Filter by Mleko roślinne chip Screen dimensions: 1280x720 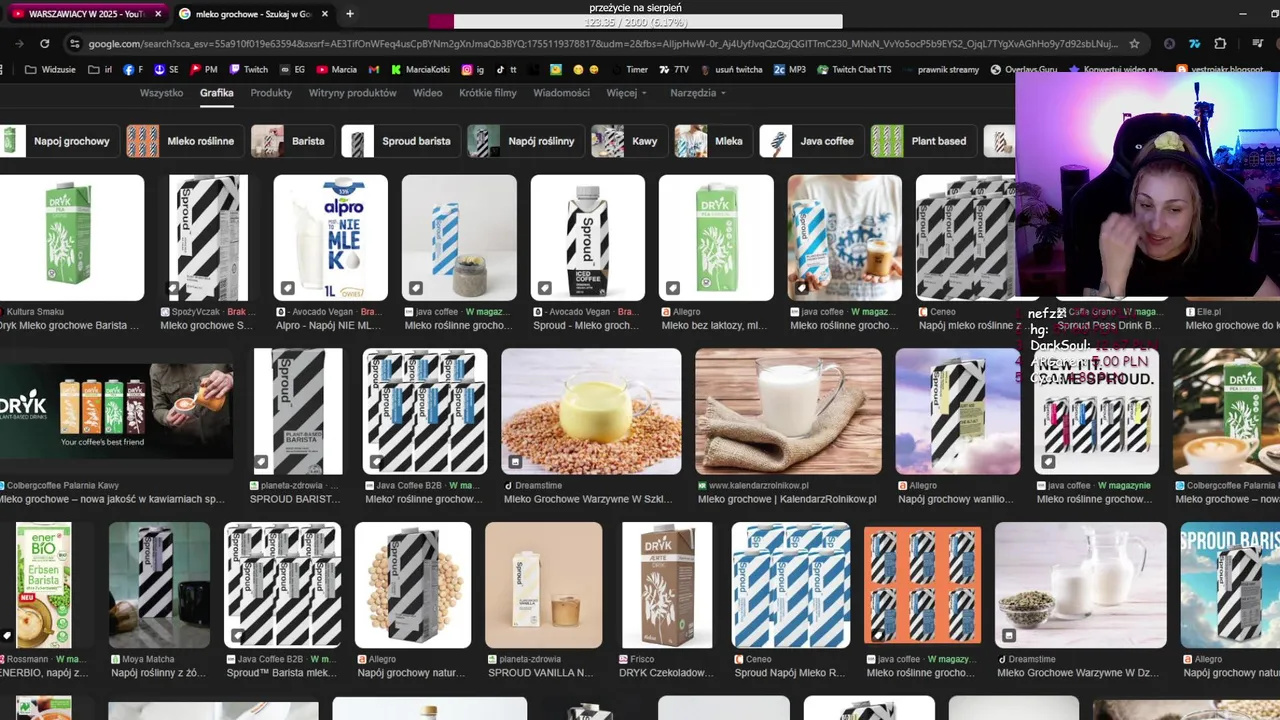click(x=184, y=141)
